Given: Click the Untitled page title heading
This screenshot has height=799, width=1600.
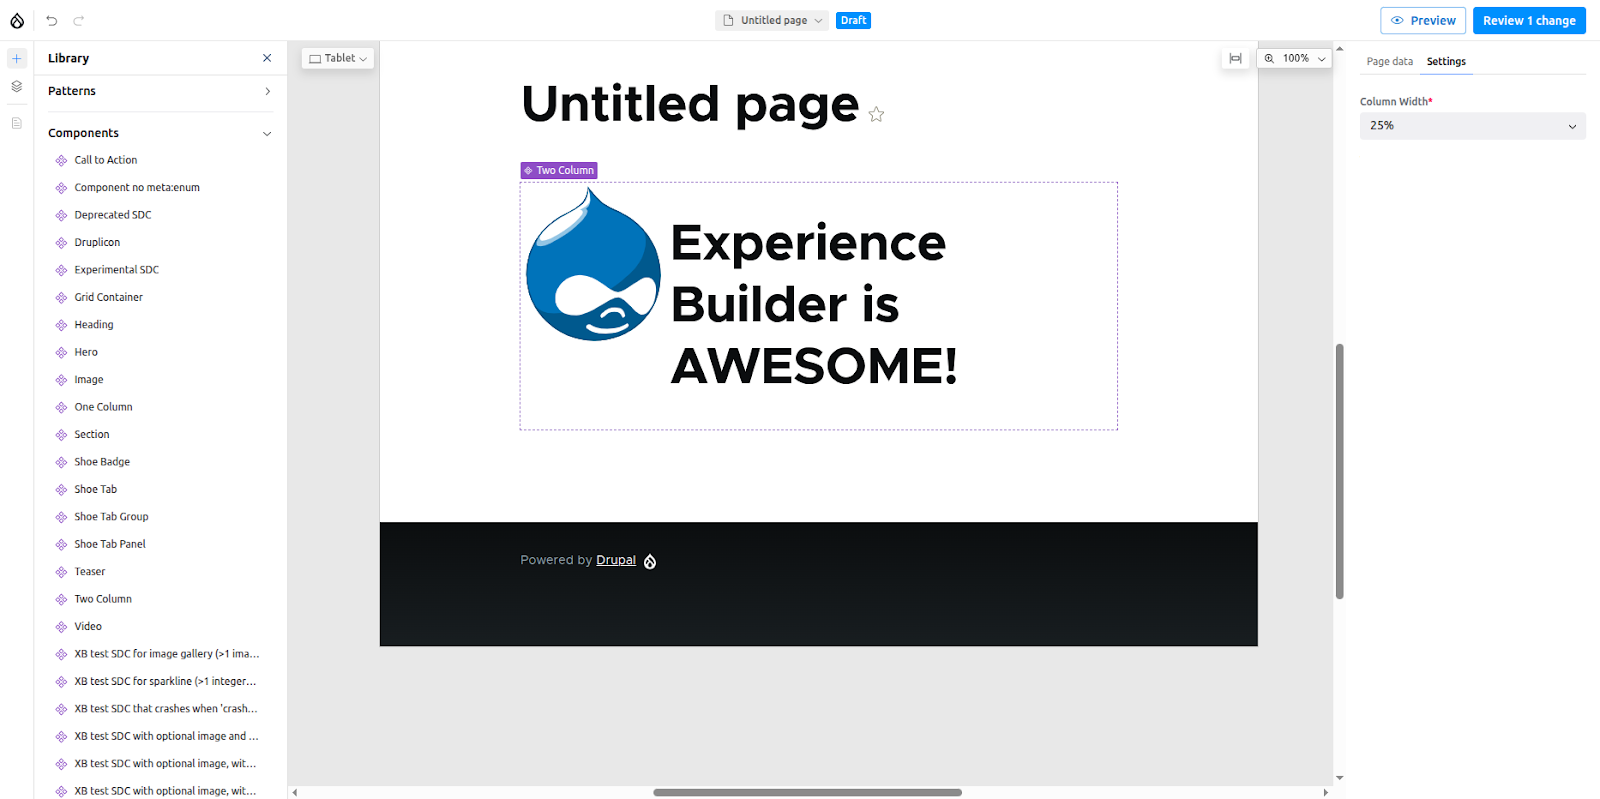Looking at the screenshot, I should pyautogui.click(x=690, y=104).
